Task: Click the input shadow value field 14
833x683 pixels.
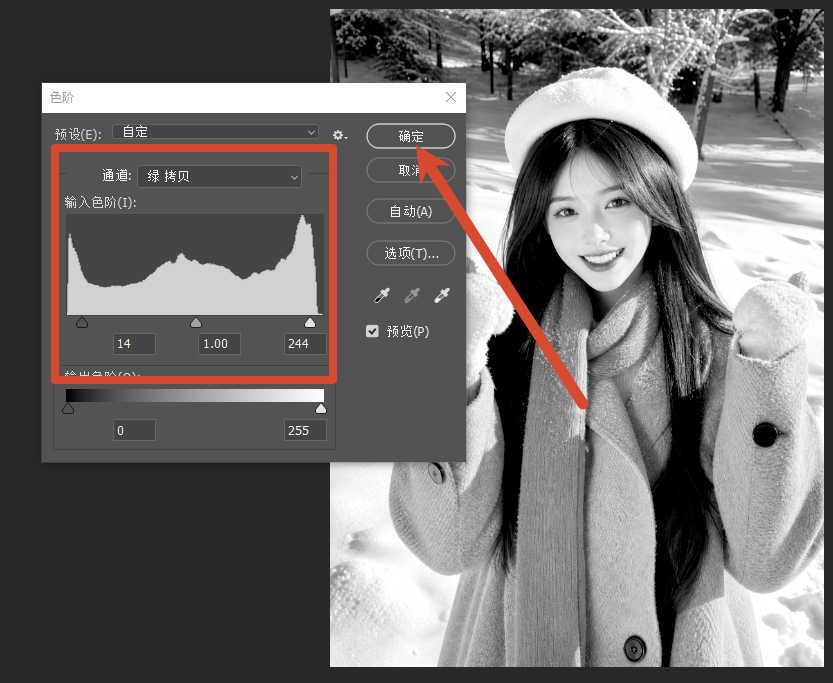Action: coord(134,344)
